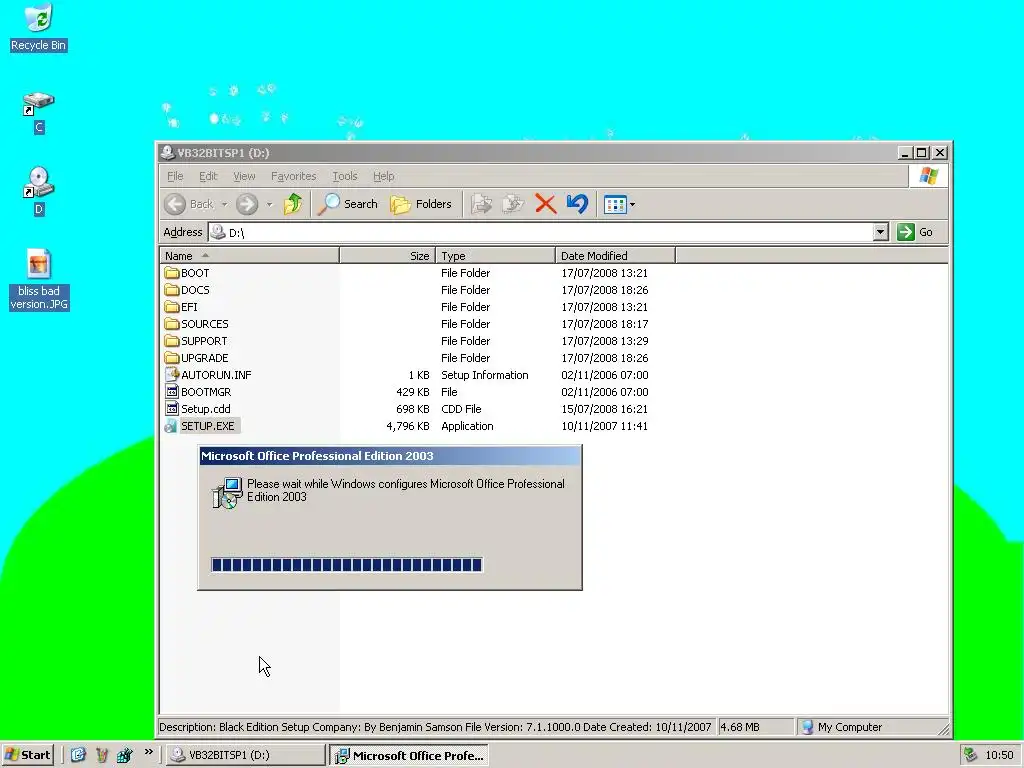Click the Windows flag logo in Explorer
This screenshot has height=768, width=1024.
click(928, 176)
